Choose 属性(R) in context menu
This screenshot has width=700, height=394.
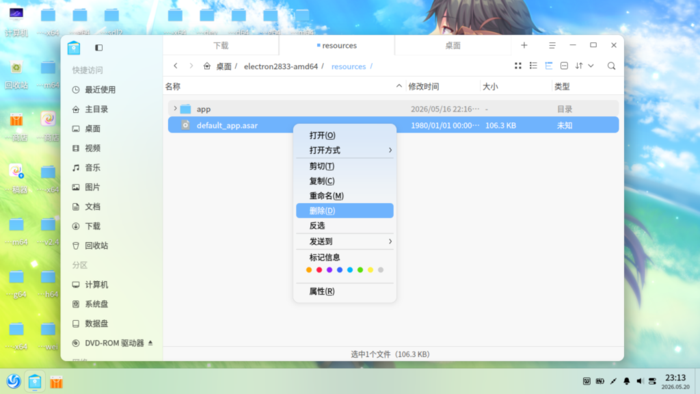[x=345, y=291]
